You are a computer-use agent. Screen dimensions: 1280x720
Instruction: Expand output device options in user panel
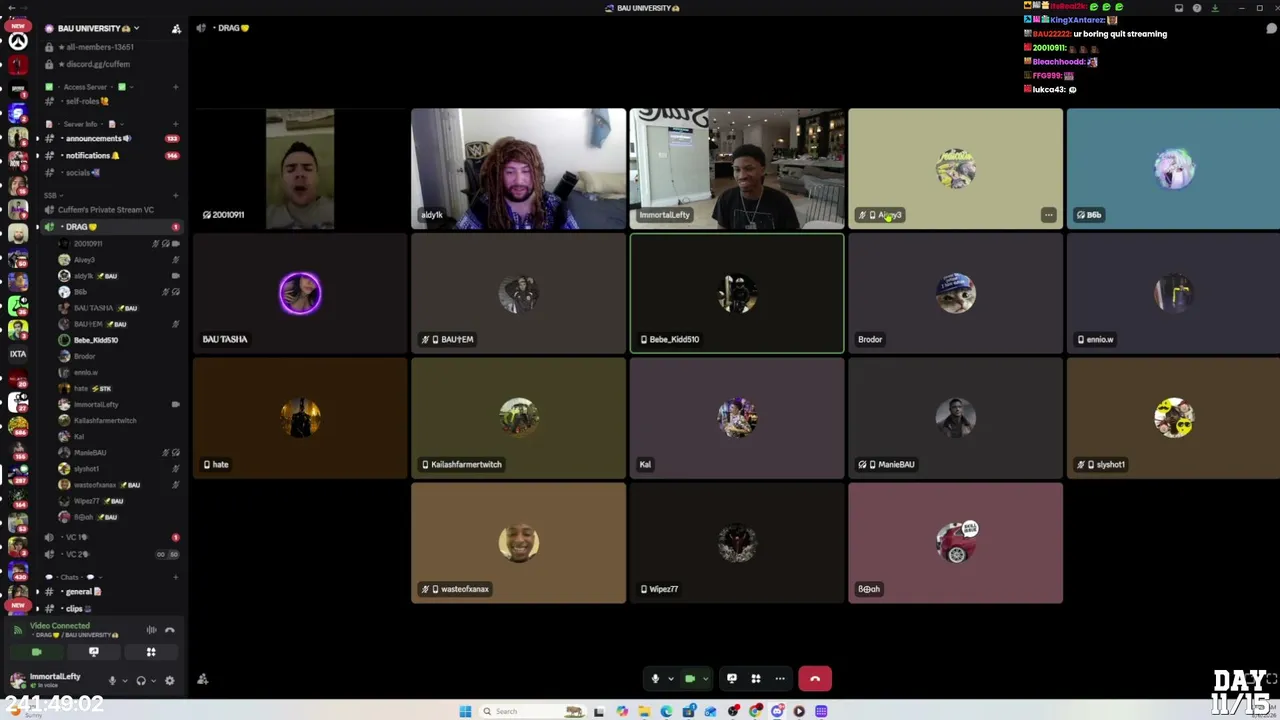point(153,681)
